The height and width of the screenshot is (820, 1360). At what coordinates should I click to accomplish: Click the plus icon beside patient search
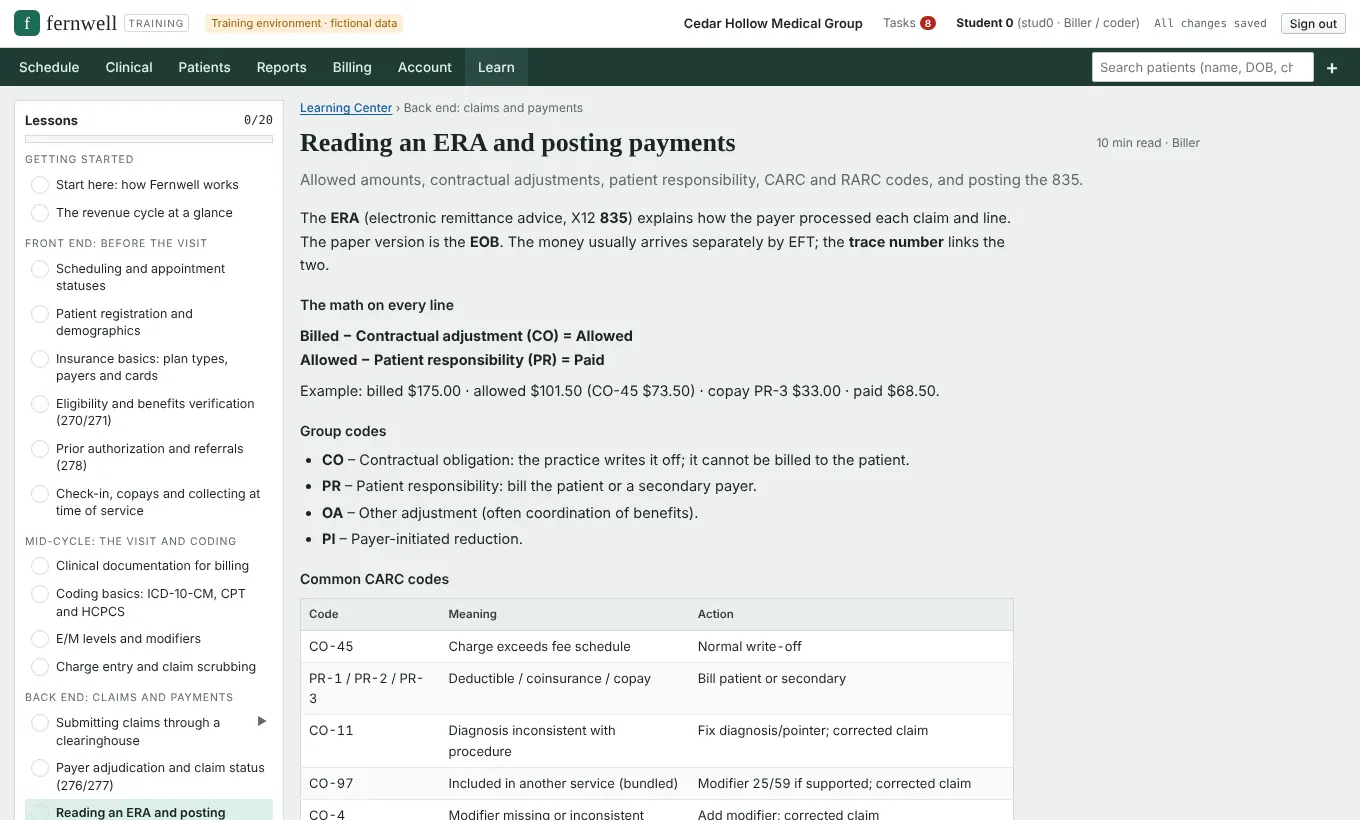click(1332, 68)
